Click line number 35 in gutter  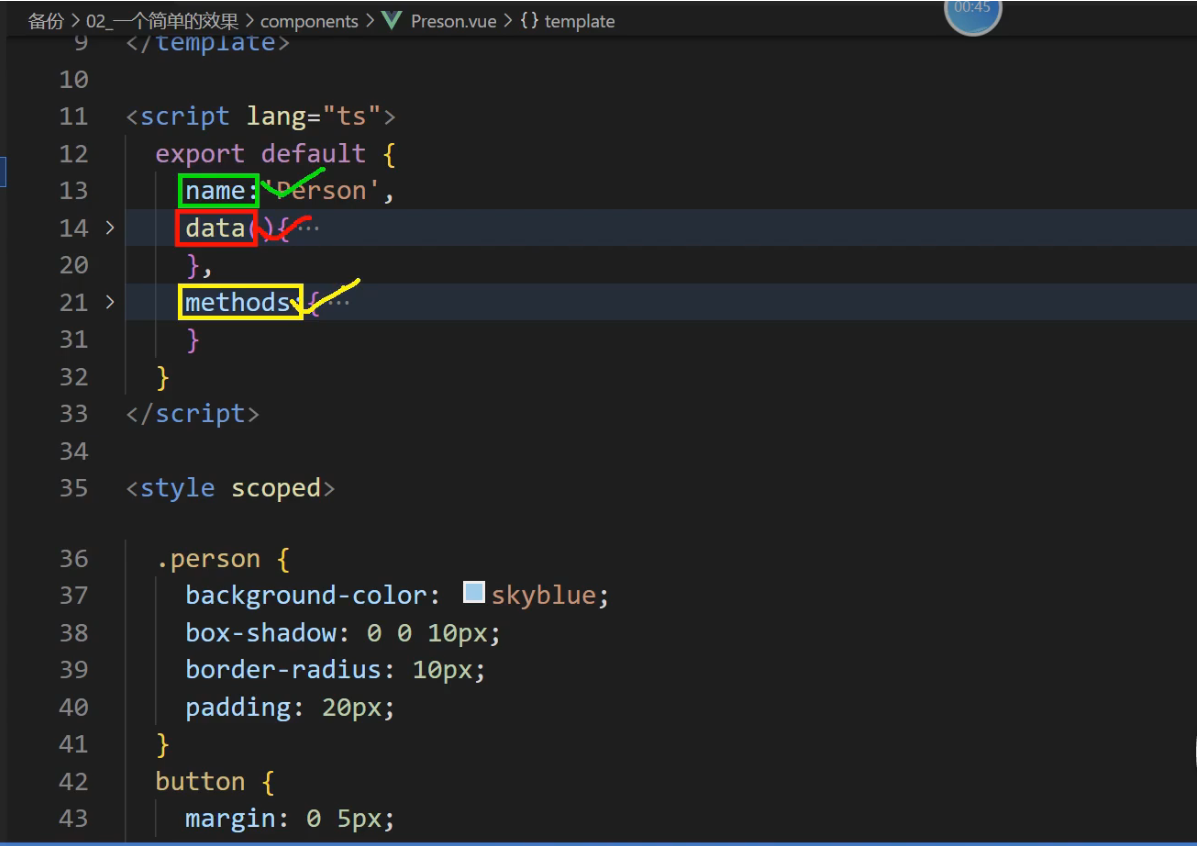point(73,488)
